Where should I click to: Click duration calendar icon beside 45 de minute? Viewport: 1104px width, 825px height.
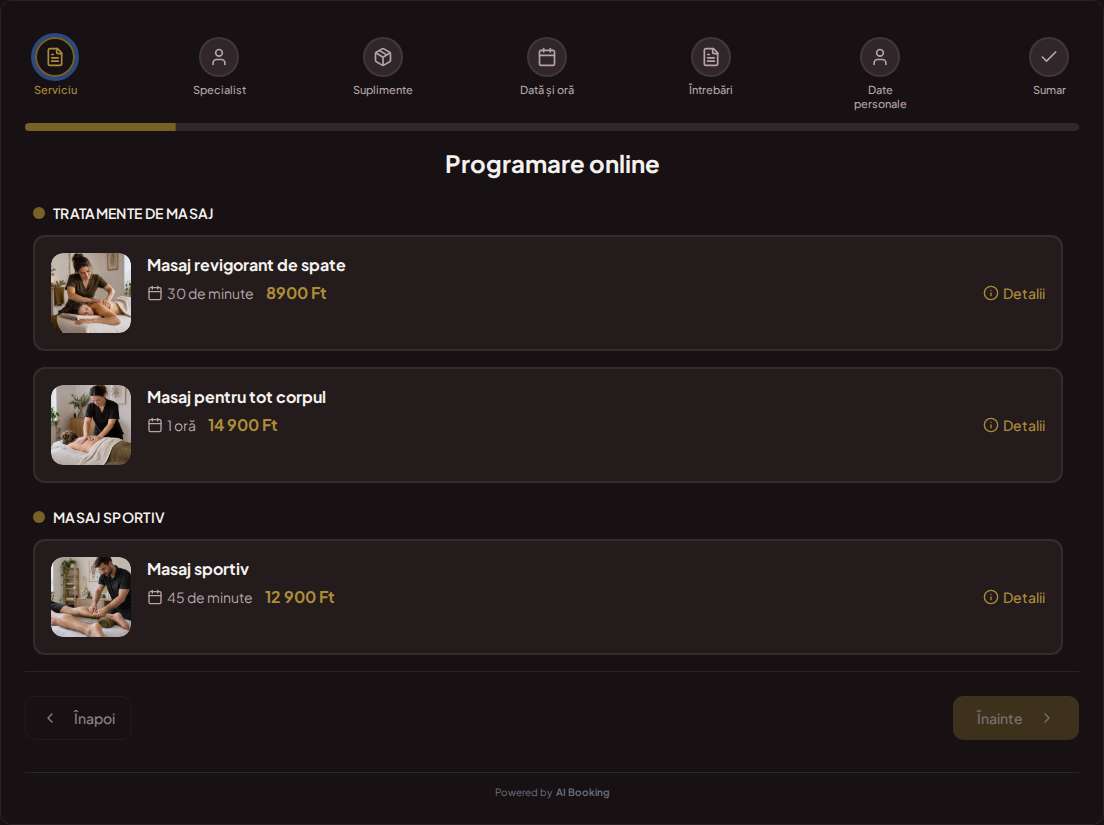tap(155, 598)
